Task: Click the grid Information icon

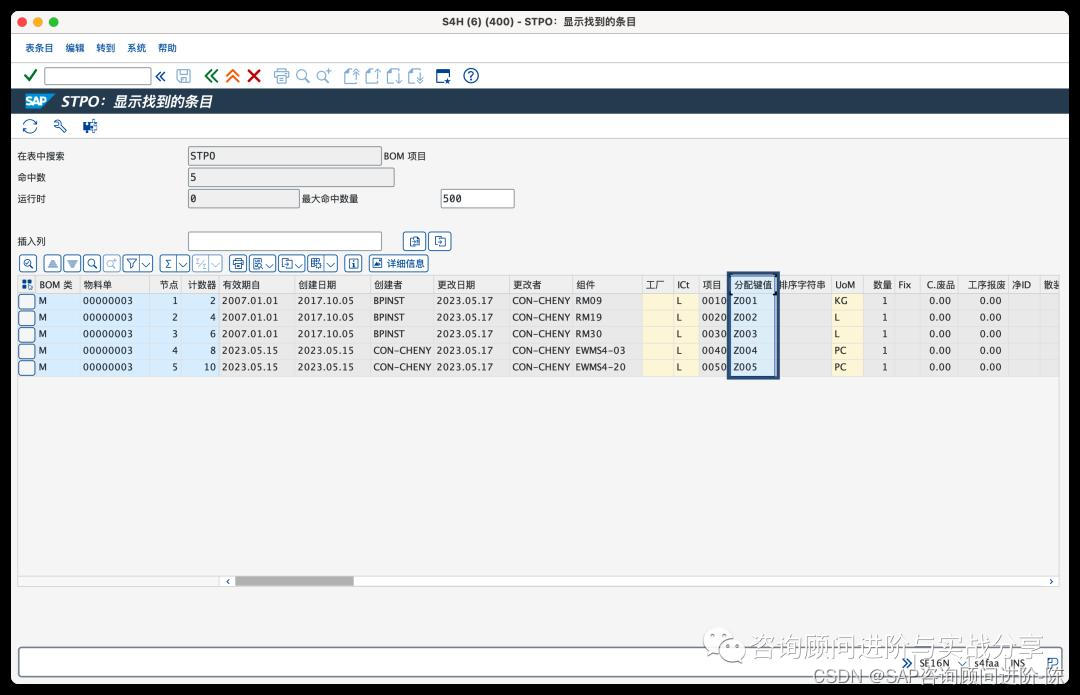Action: tap(353, 263)
